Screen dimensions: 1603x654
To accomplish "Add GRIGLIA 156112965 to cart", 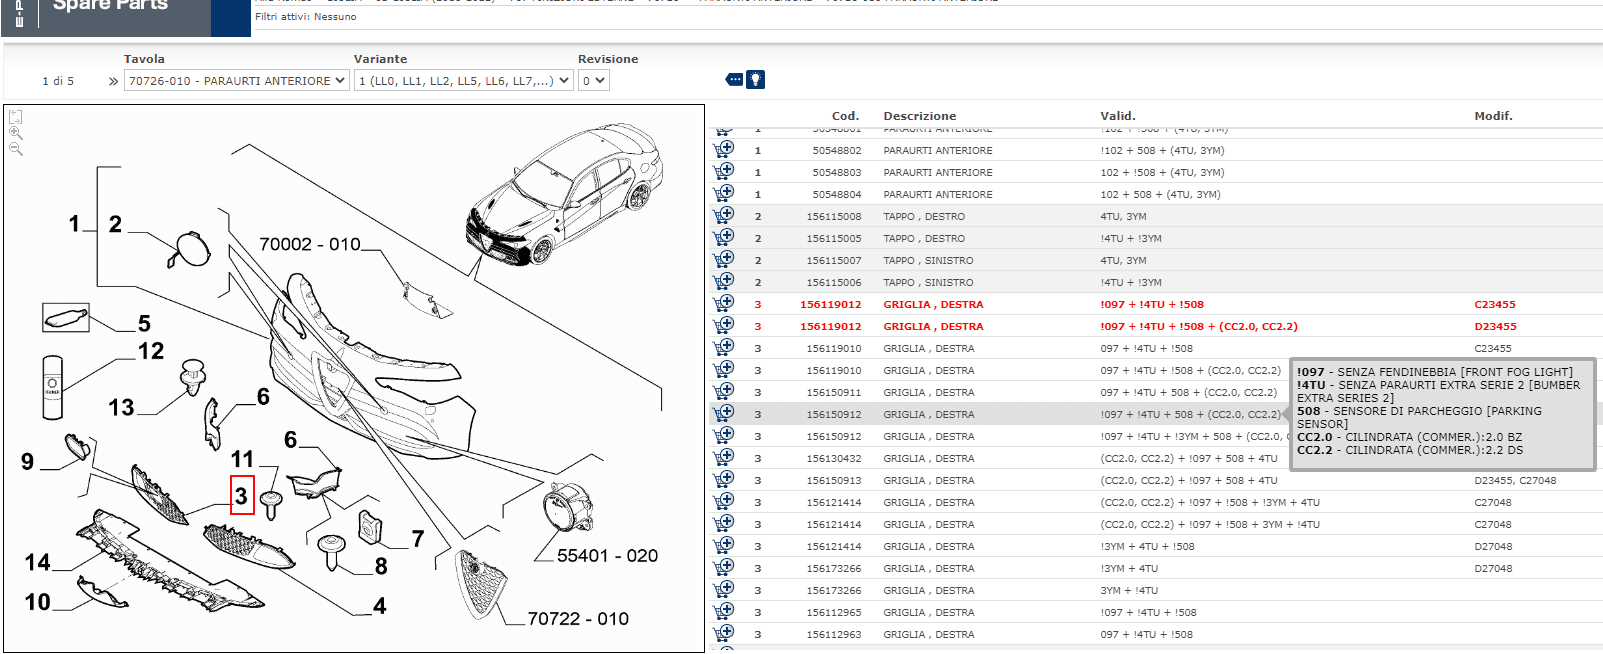I will (723, 612).
